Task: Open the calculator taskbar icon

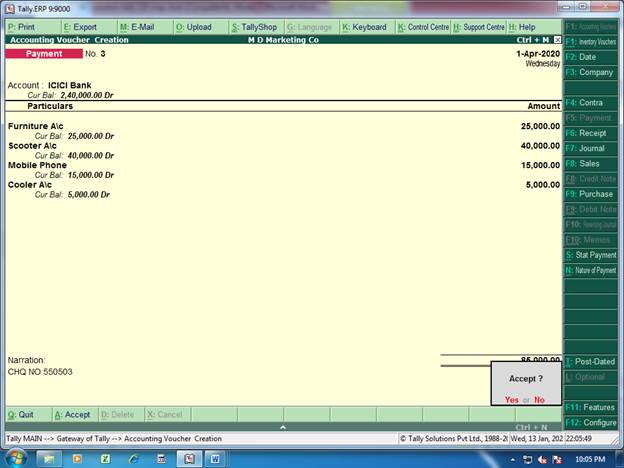Action: 162,459
